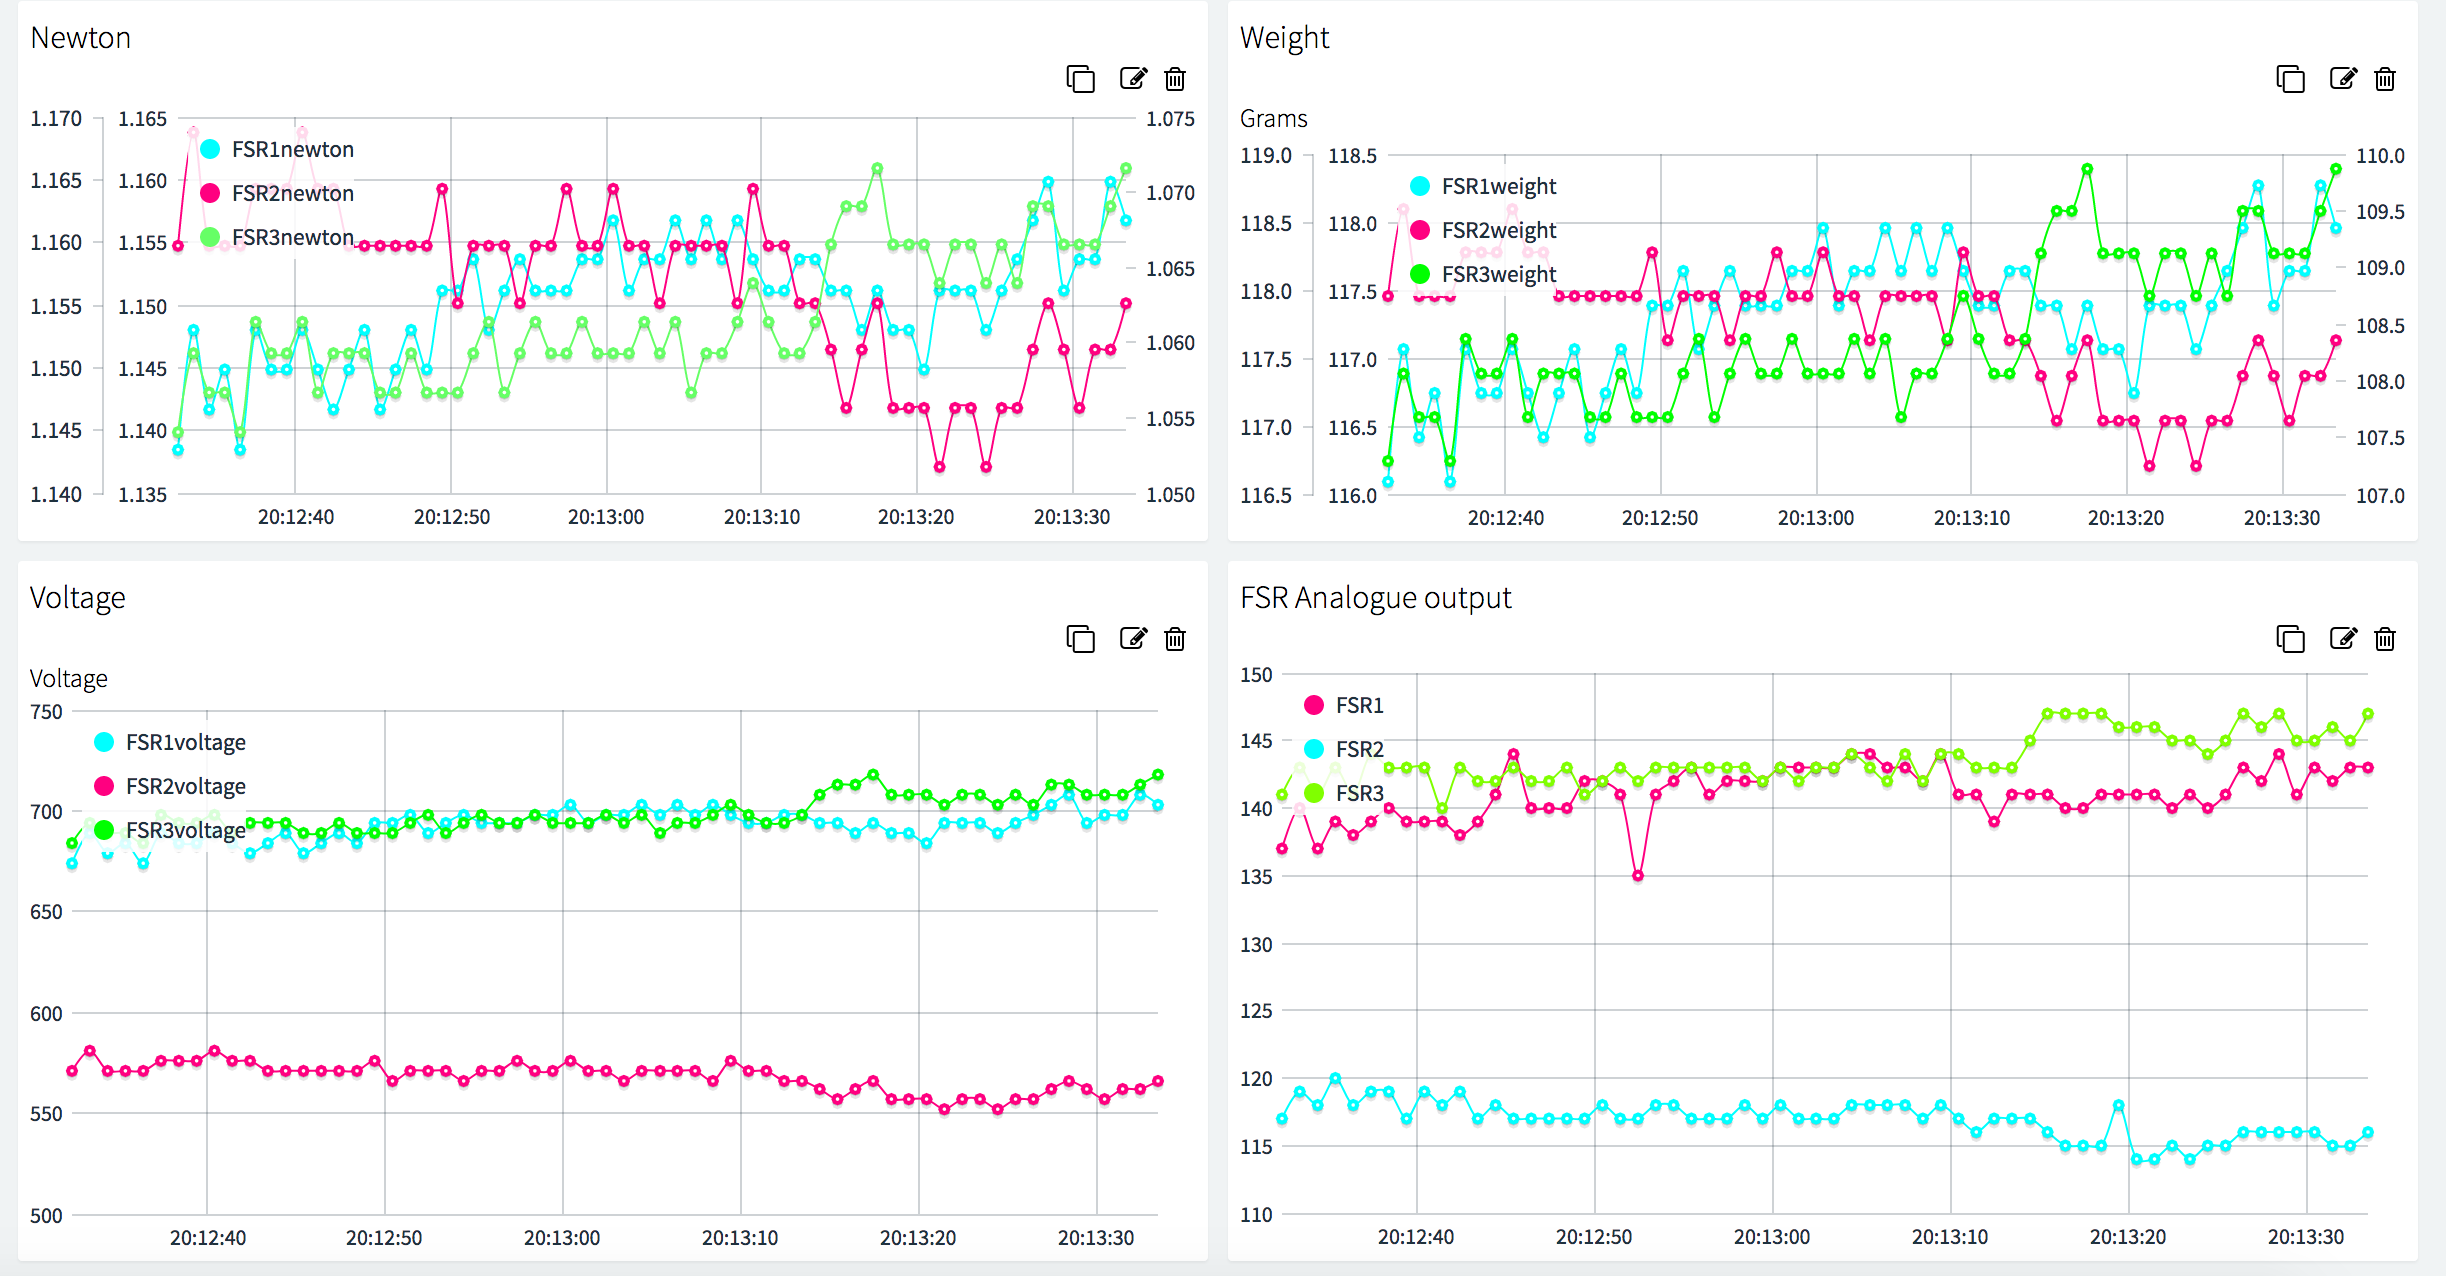Copy the Voltage chart widget
Screen dimensions: 2446x1276
(x=1080, y=639)
